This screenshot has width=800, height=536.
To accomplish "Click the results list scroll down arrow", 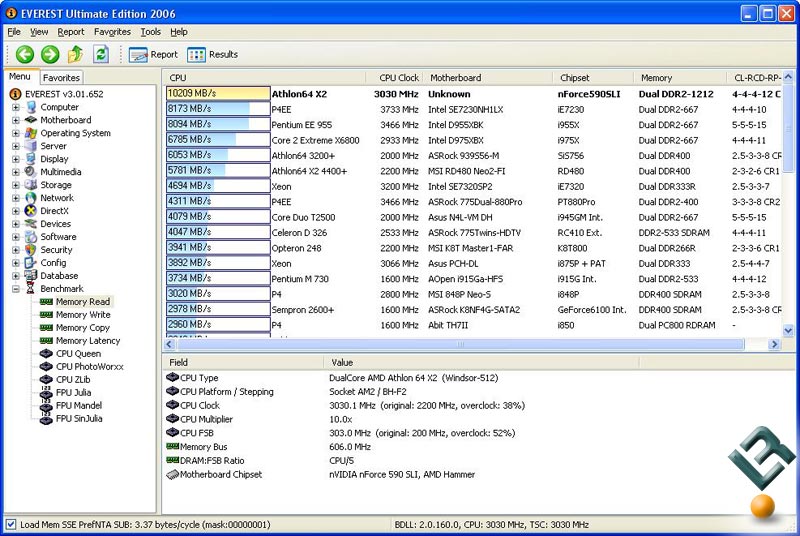I will [788, 330].
